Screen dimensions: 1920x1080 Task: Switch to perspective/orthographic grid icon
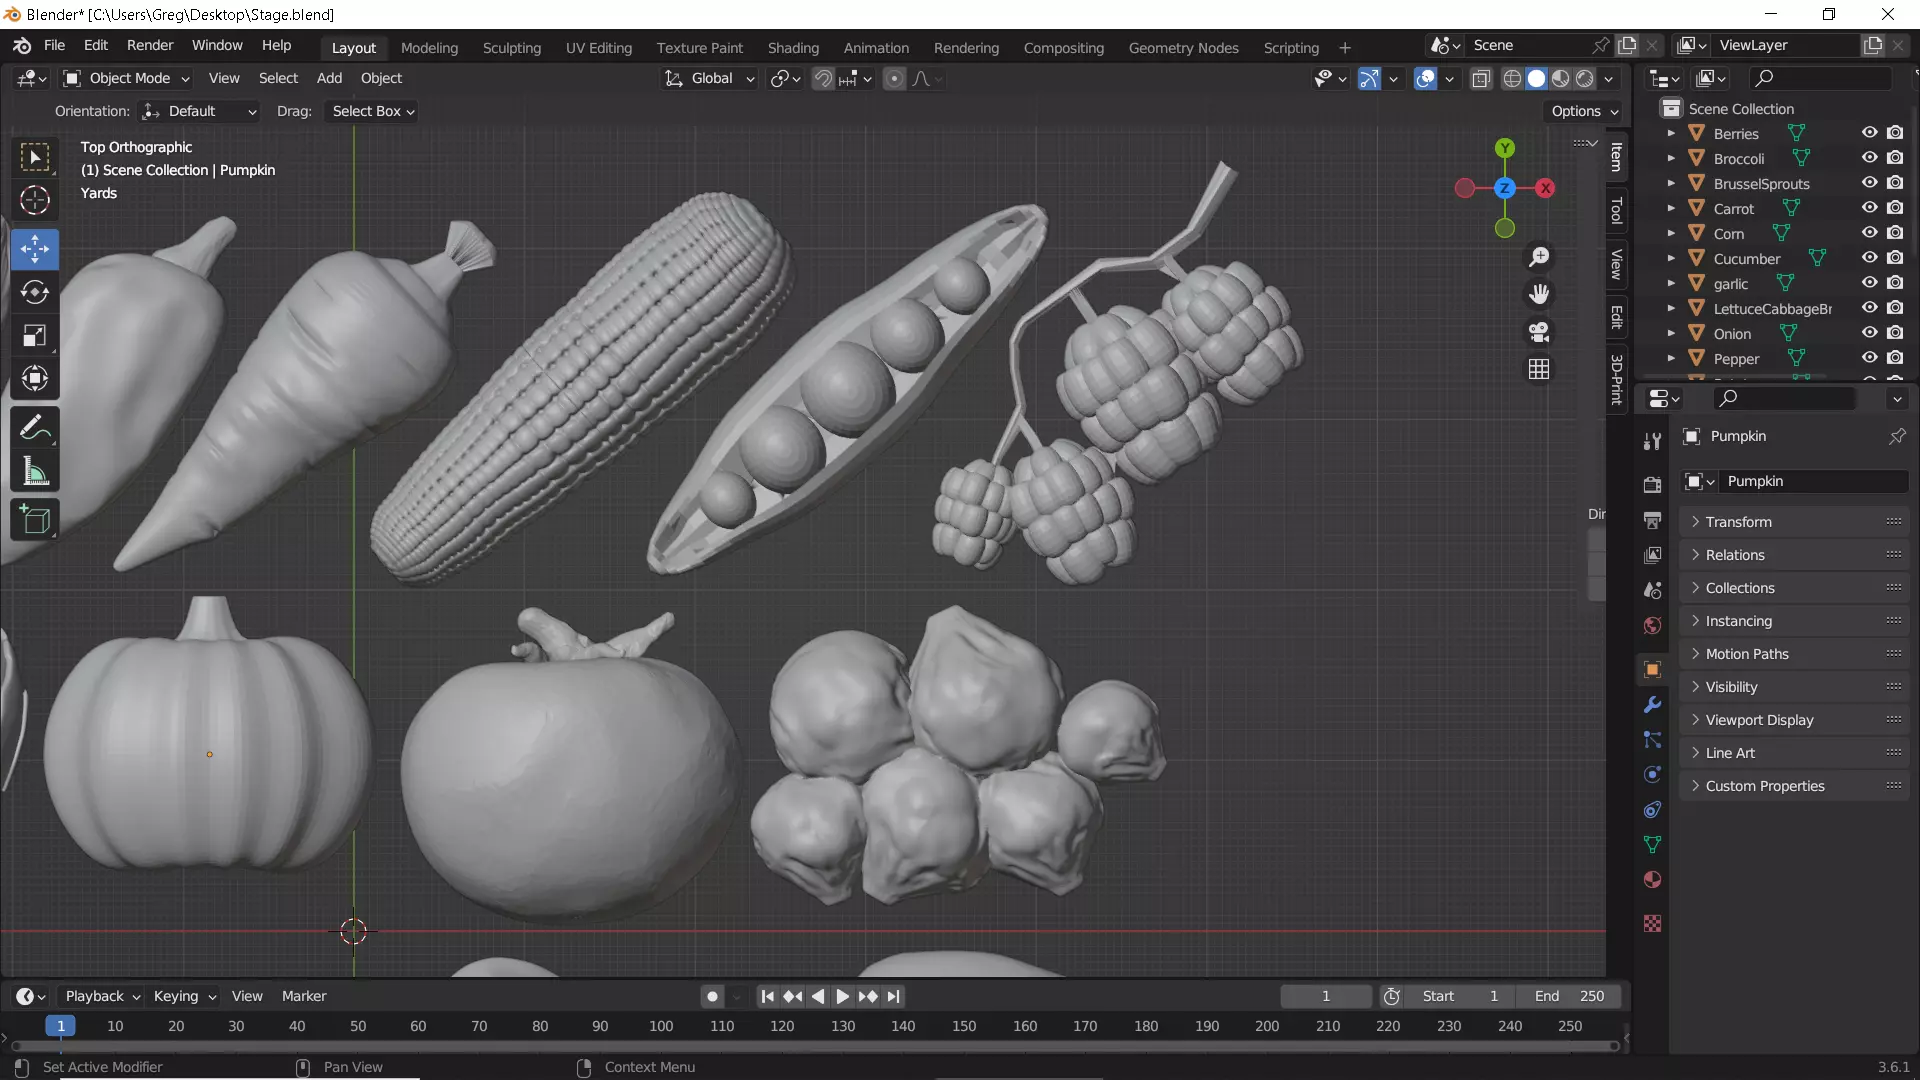click(x=1539, y=370)
